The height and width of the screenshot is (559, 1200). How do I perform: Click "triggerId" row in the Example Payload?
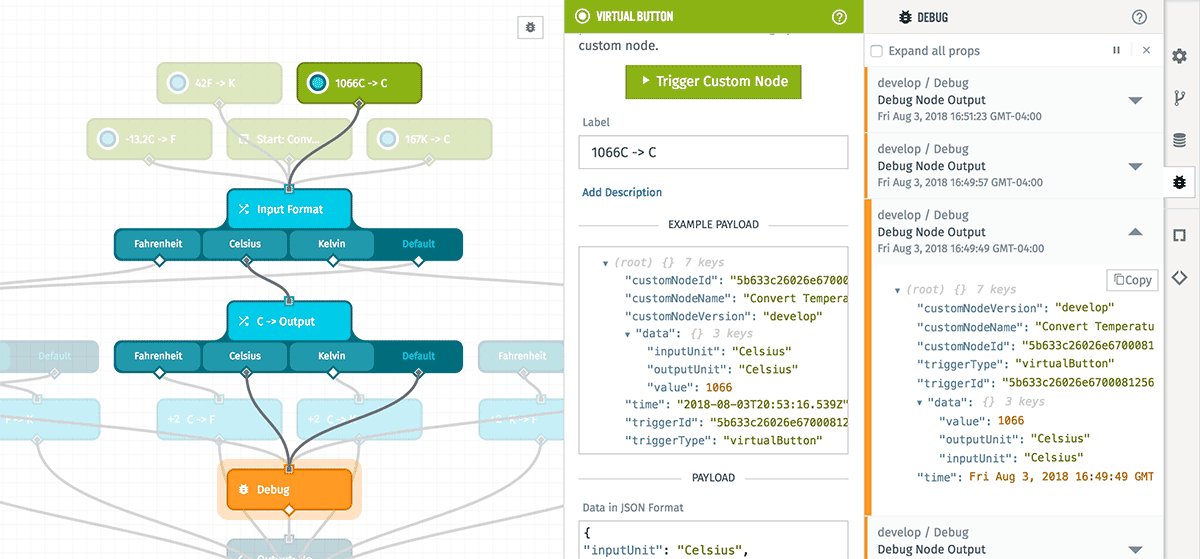734,423
